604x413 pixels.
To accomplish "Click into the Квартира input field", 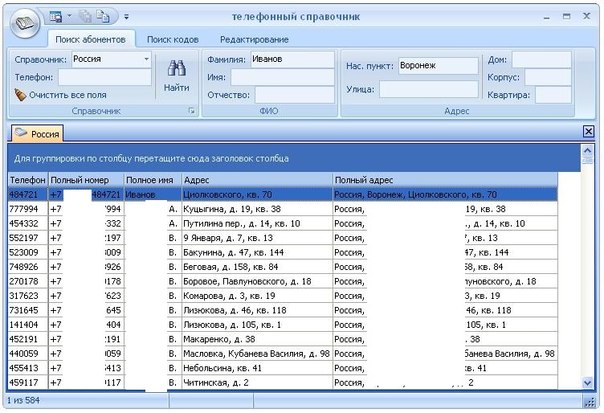I will click(553, 95).
